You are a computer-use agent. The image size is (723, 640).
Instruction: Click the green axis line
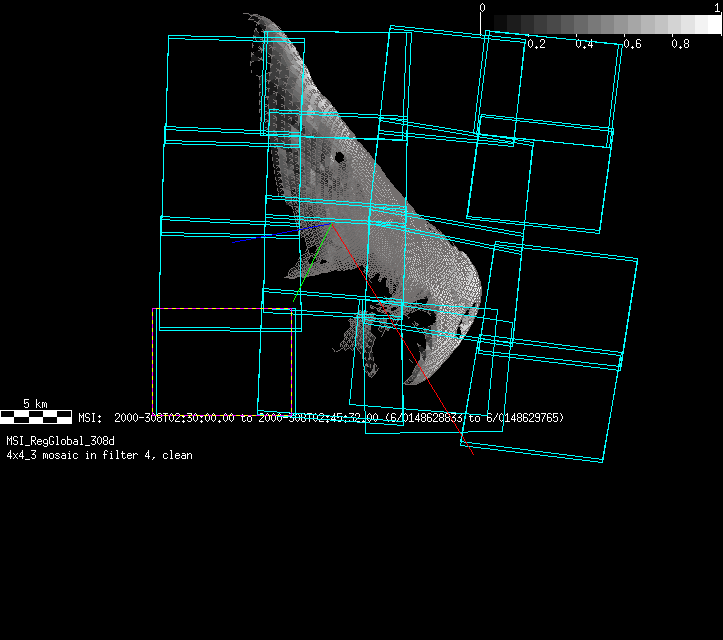312,262
